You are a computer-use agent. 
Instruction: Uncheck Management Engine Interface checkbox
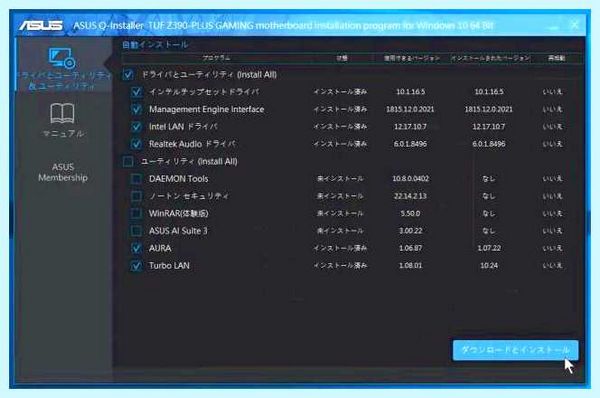136,109
